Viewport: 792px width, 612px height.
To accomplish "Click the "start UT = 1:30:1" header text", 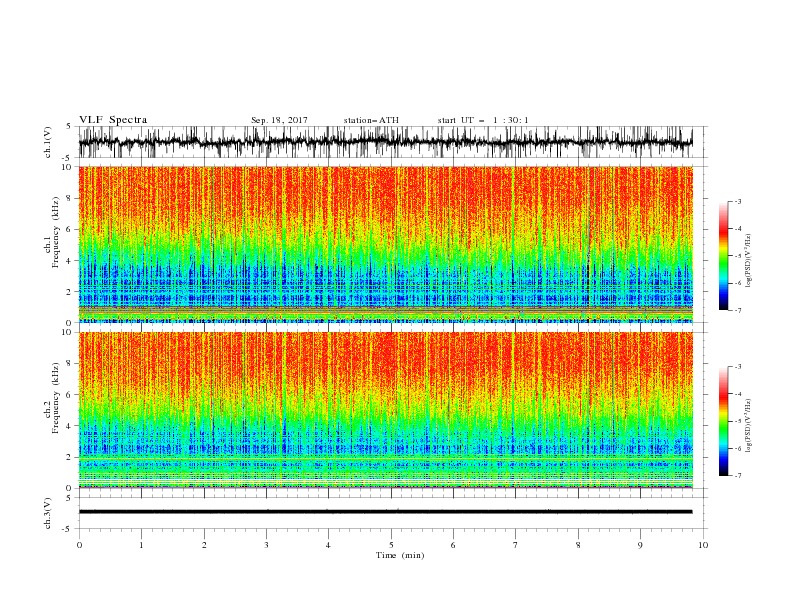I will click(x=483, y=120).
